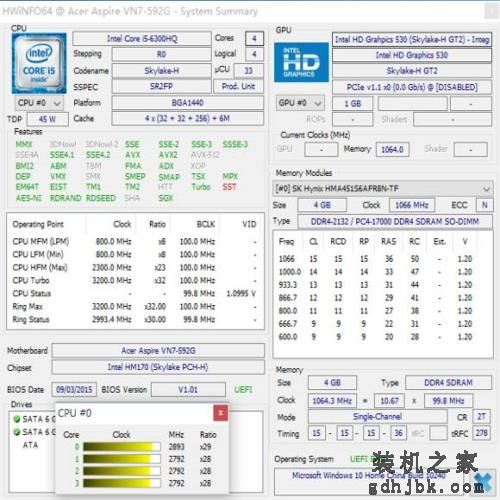The height and width of the screenshot is (500, 500).
Task: Select the Codename Skylake-H field
Action: click(x=161, y=71)
